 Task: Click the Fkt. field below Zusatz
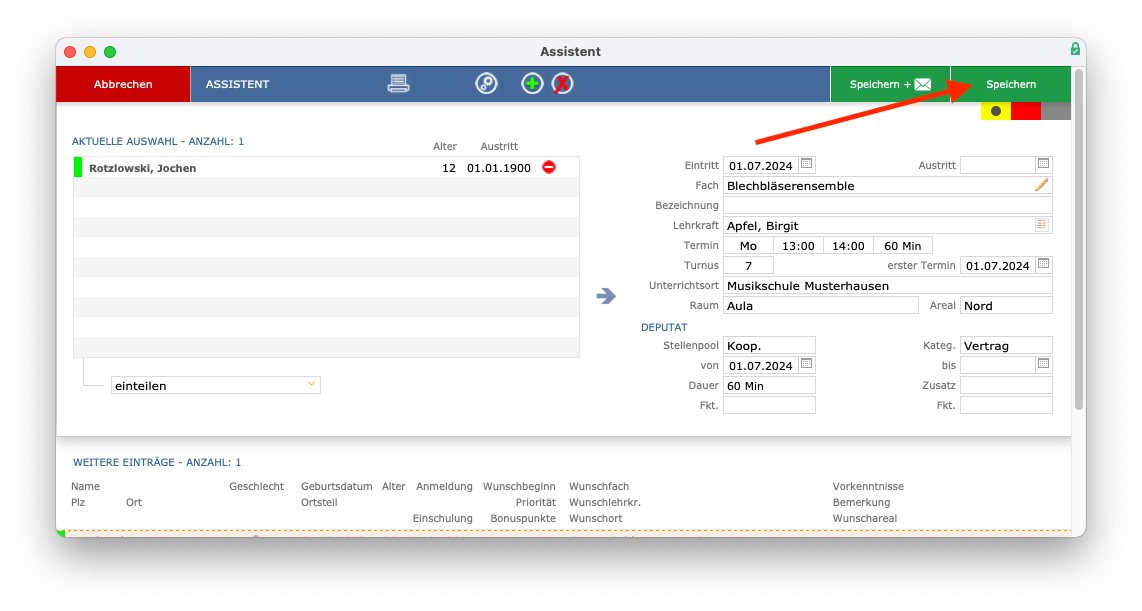[x=1007, y=405]
